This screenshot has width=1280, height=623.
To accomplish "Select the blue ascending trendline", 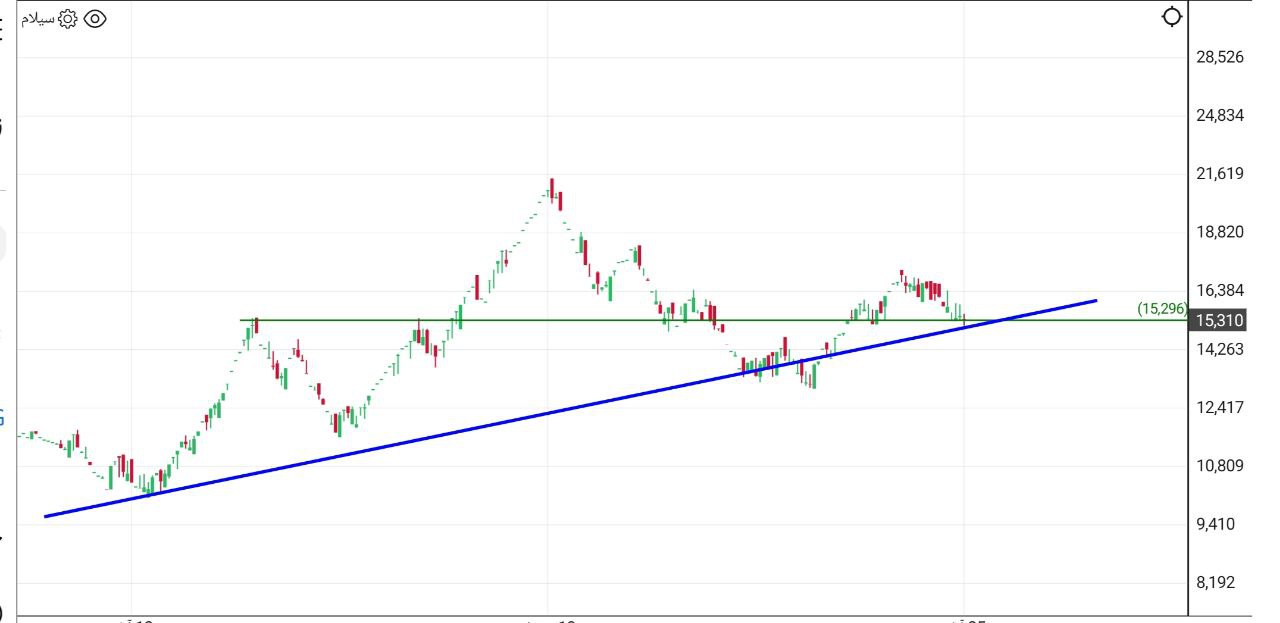I will tap(600, 401).
